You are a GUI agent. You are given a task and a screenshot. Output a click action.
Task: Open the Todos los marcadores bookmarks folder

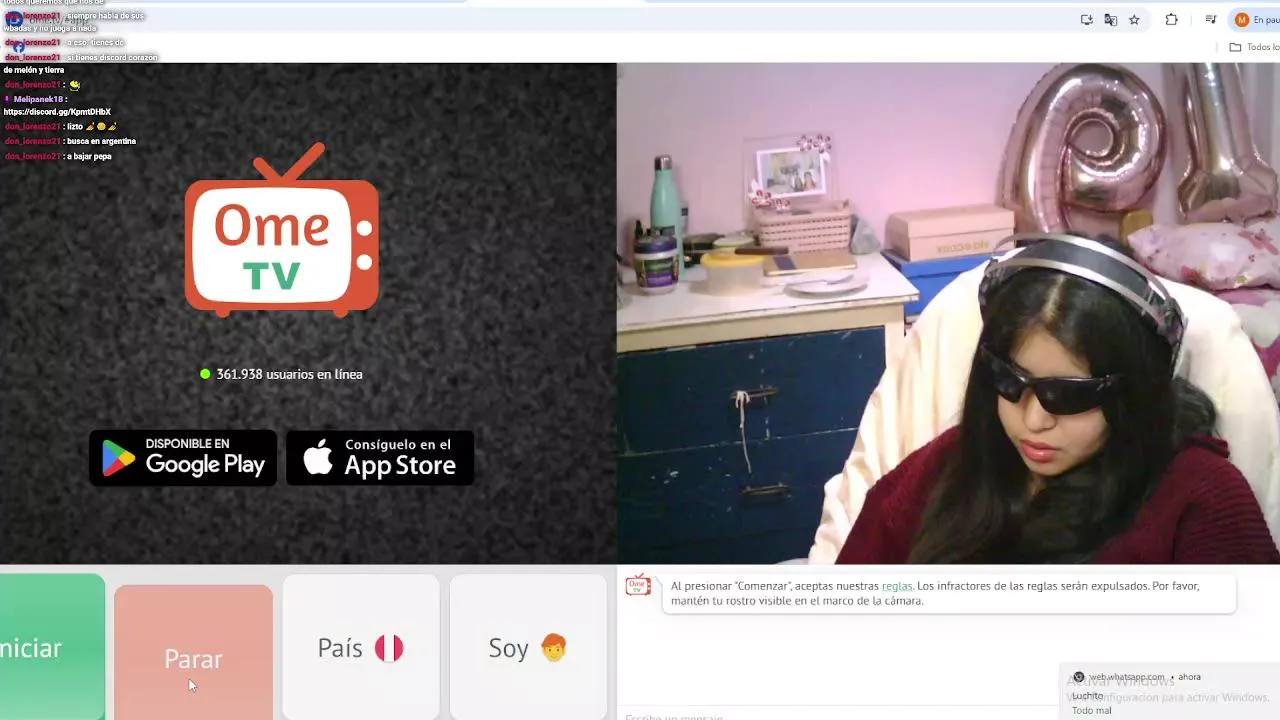tap(1254, 47)
